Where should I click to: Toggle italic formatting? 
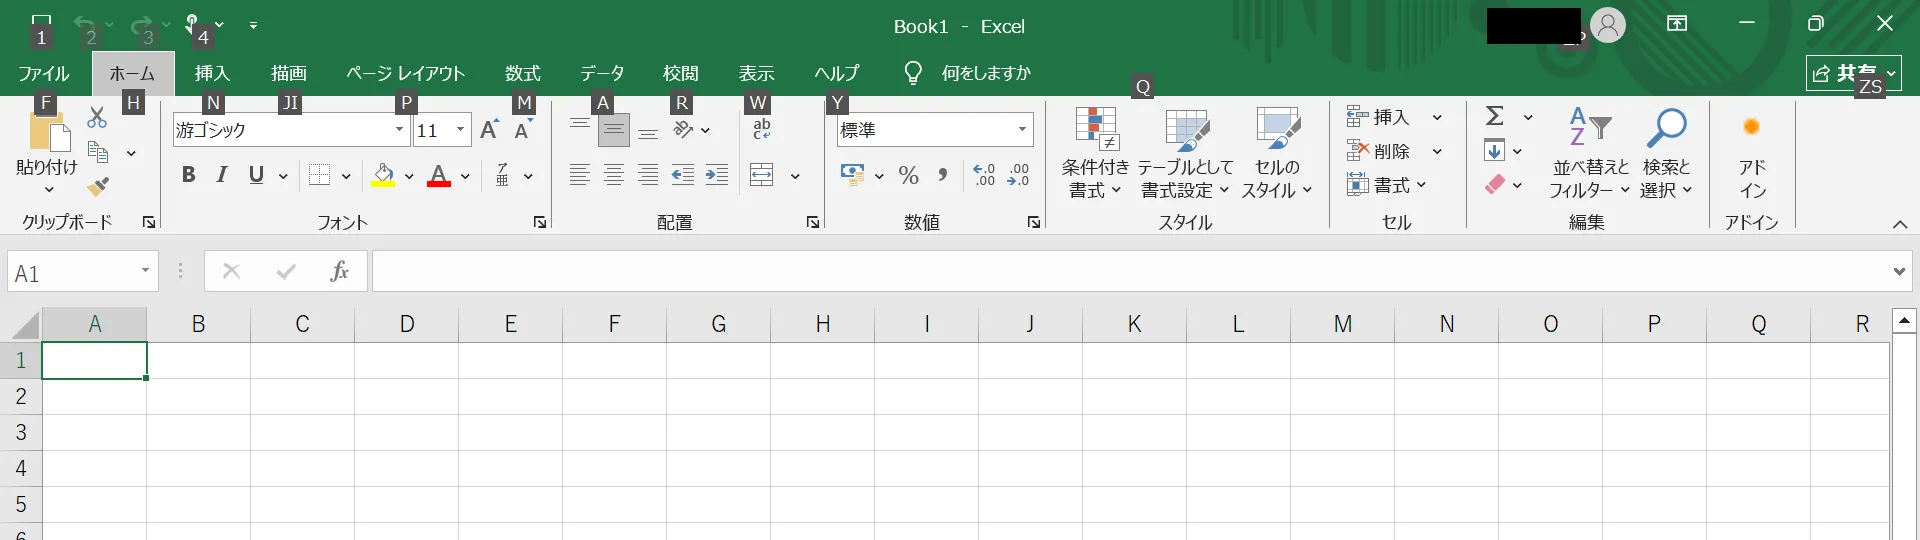[222, 176]
